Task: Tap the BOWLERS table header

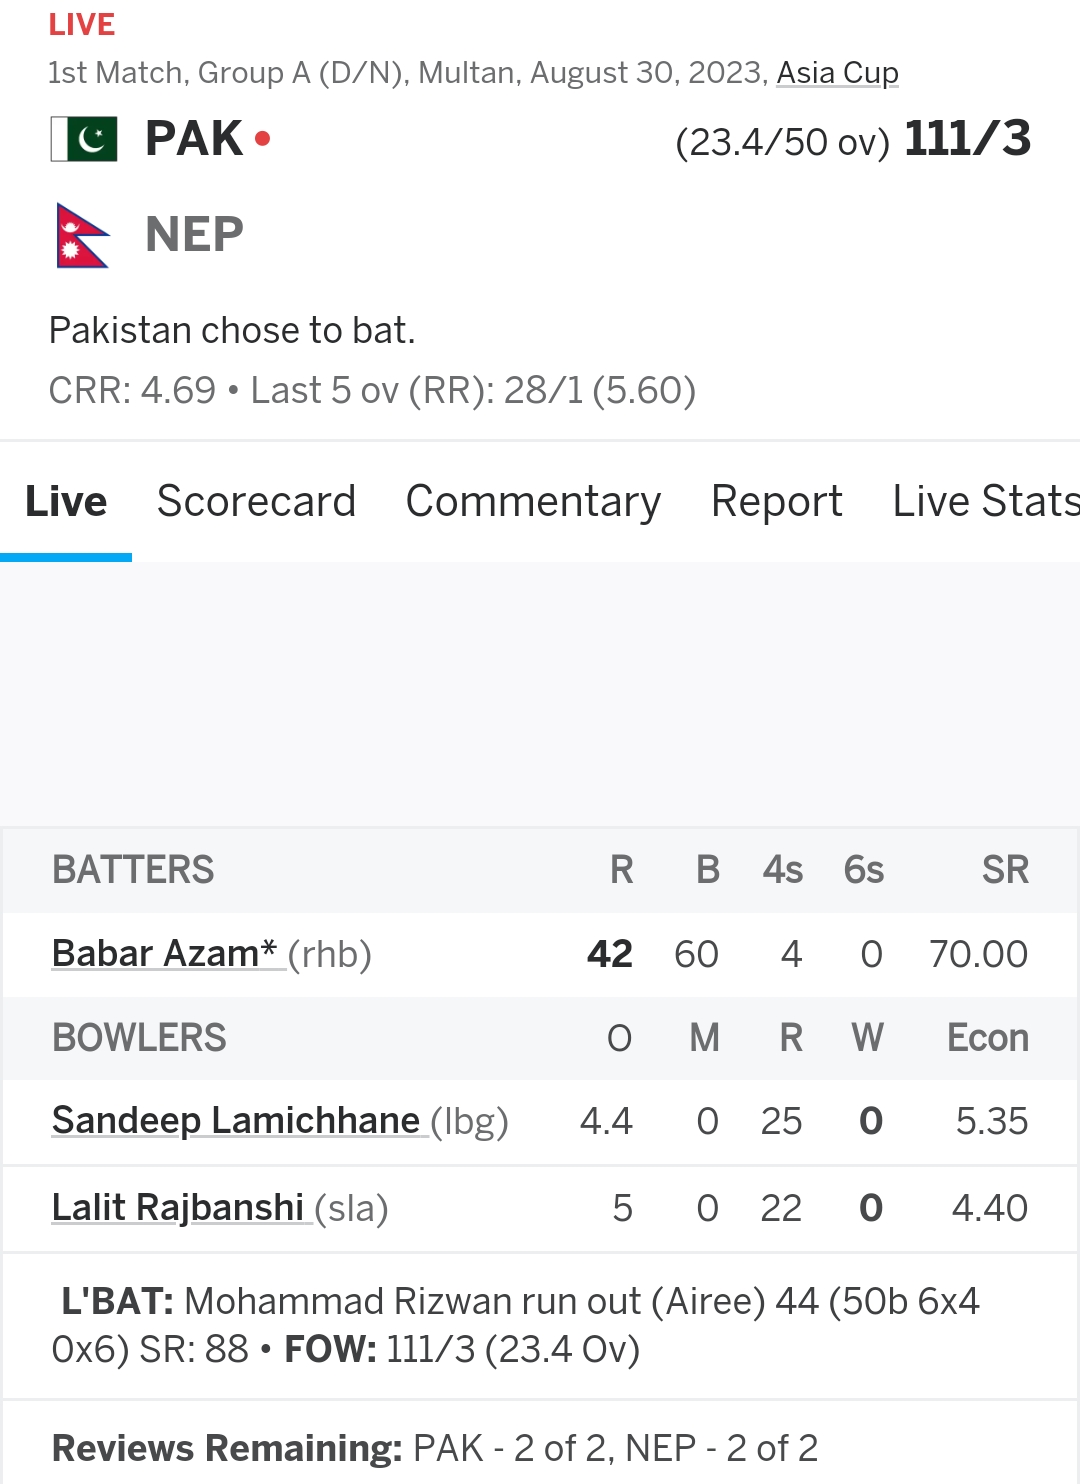Action: 139,1038
